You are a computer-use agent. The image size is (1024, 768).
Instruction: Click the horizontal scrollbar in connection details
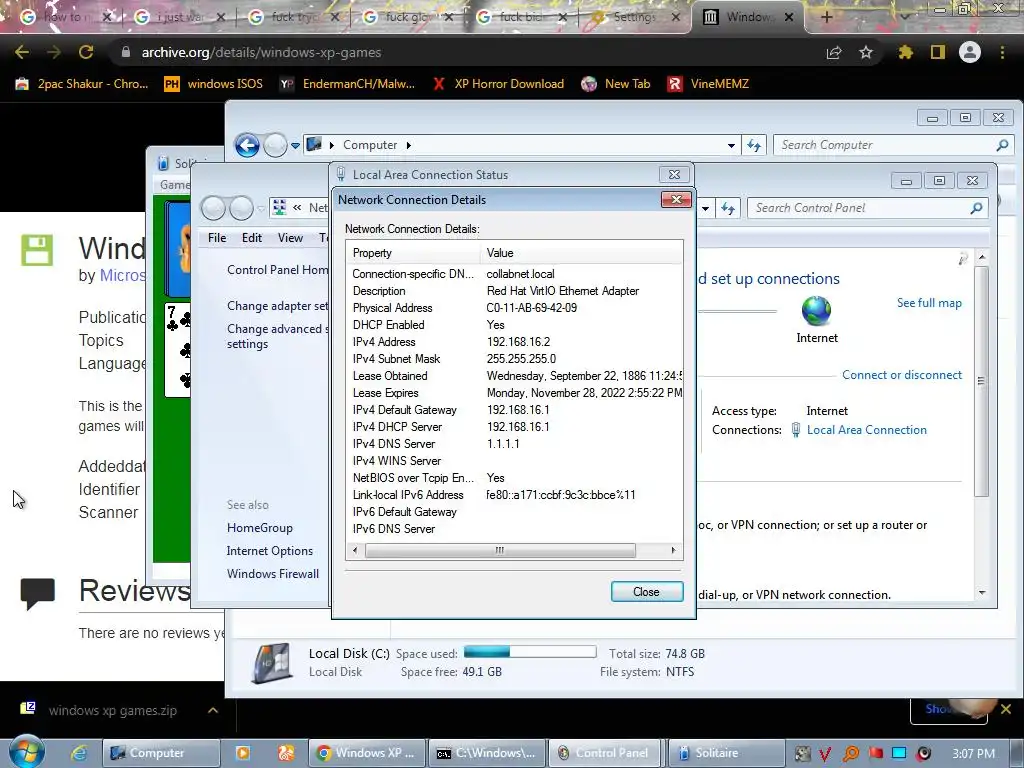(500, 551)
